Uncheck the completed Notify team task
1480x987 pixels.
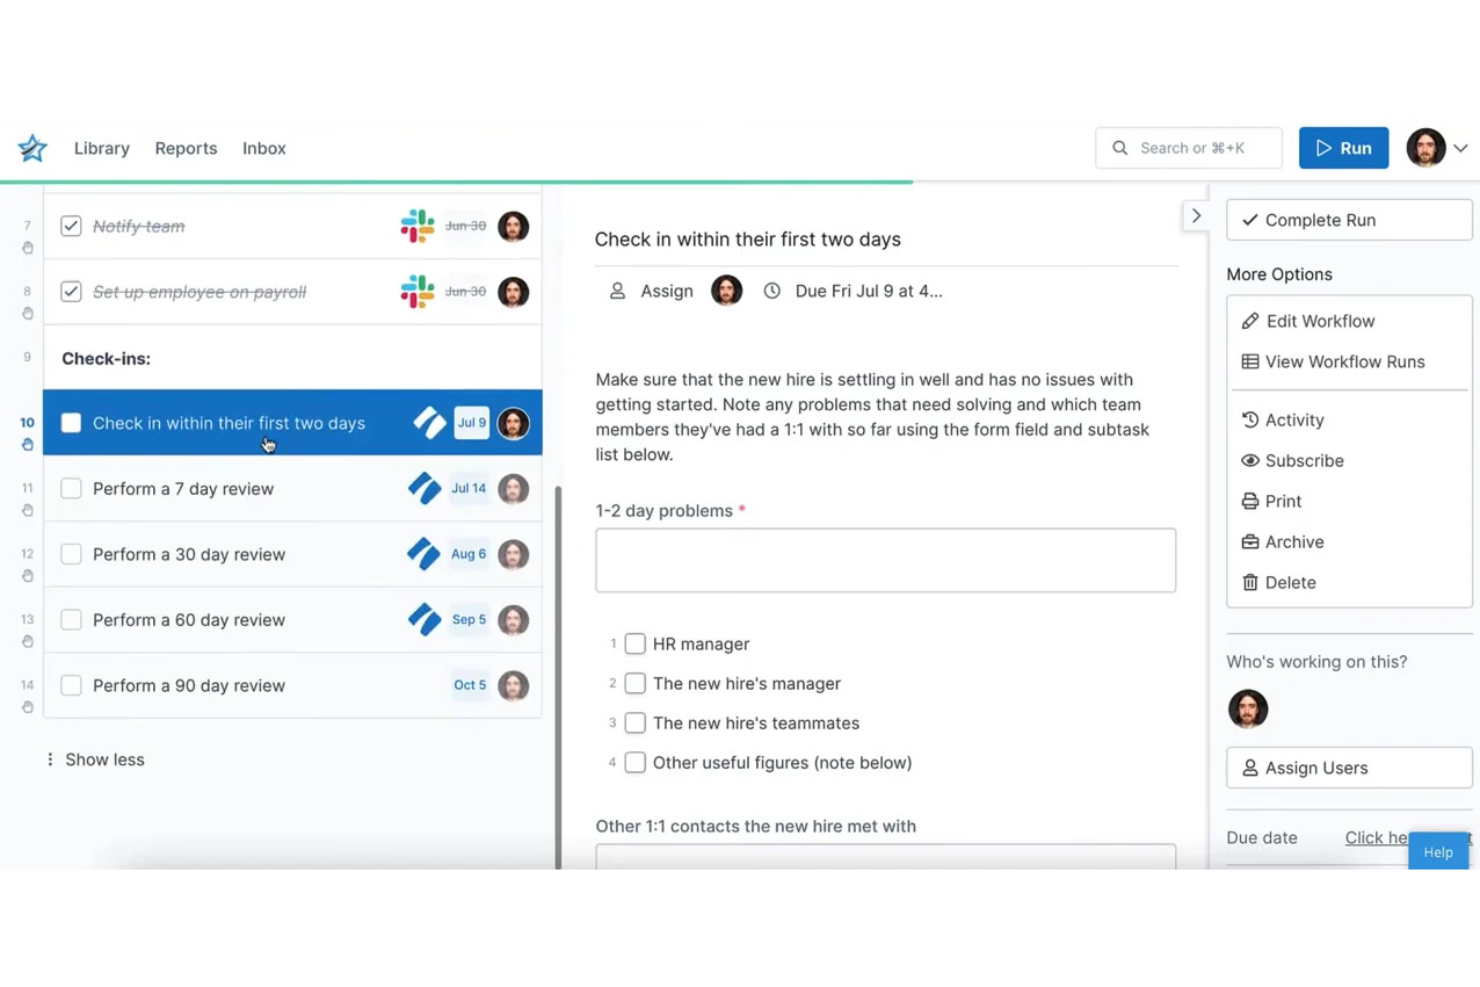71,225
